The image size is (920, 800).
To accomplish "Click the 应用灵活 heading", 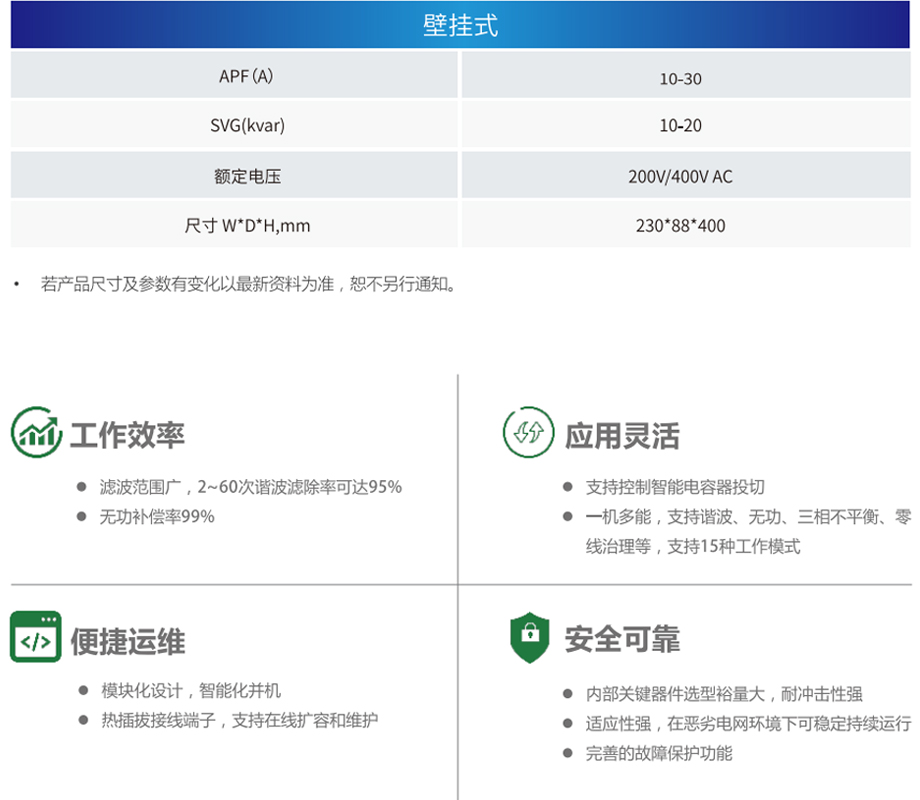I will [622, 435].
